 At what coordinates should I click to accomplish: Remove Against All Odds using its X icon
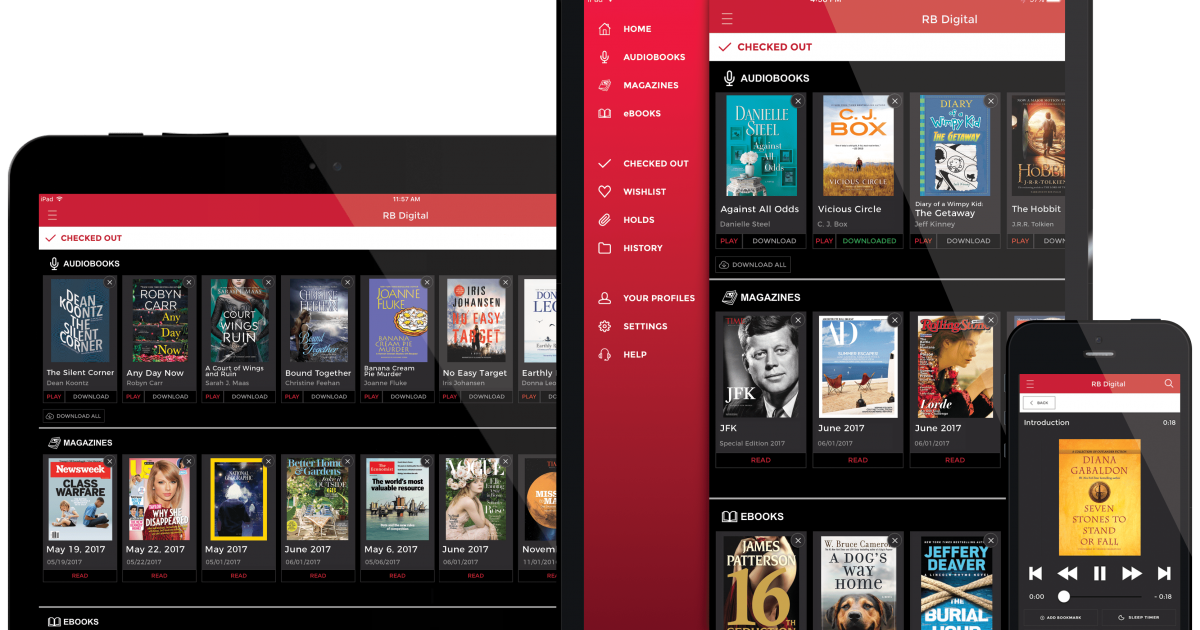coord(797,101)
